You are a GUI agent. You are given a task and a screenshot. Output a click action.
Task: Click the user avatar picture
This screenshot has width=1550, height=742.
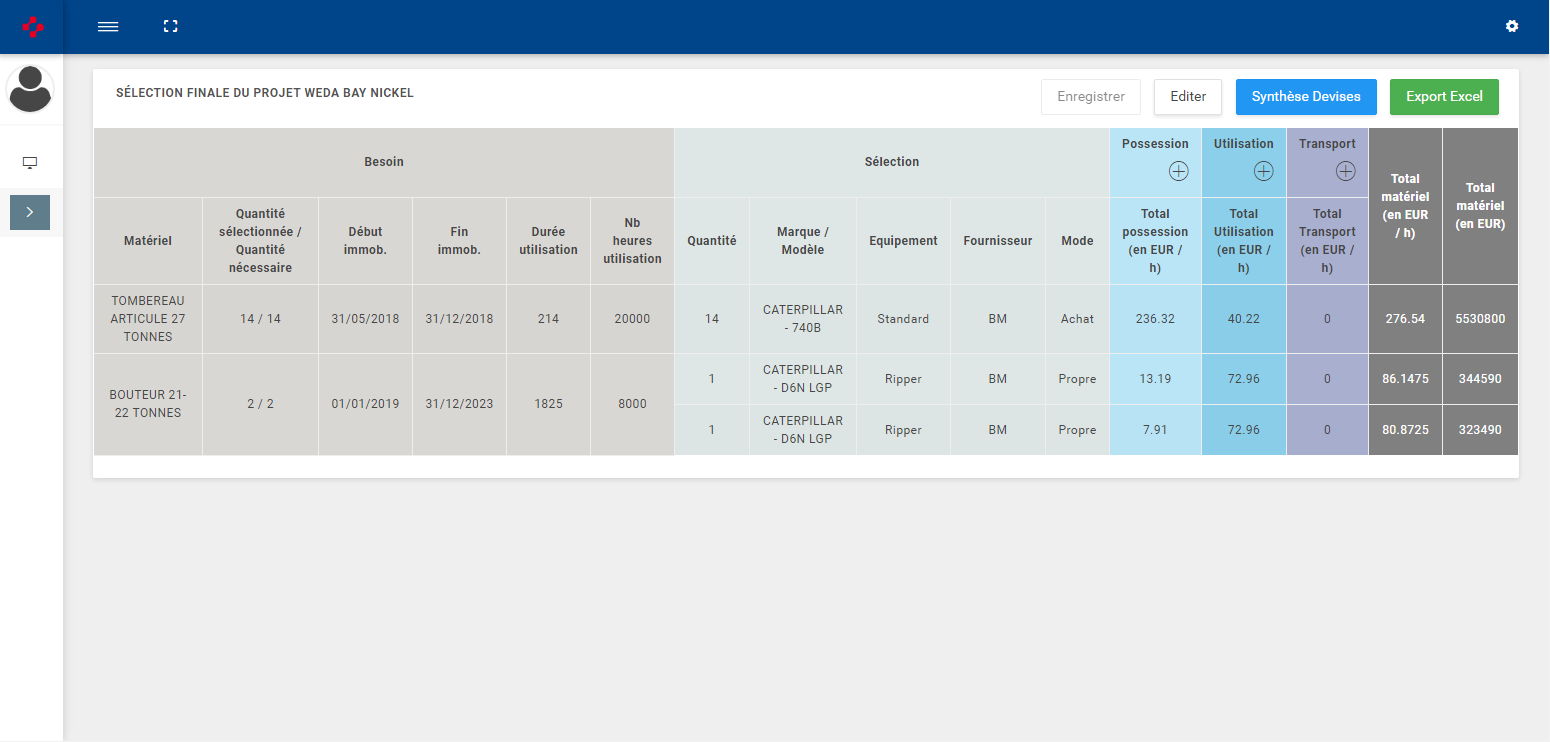30,90
